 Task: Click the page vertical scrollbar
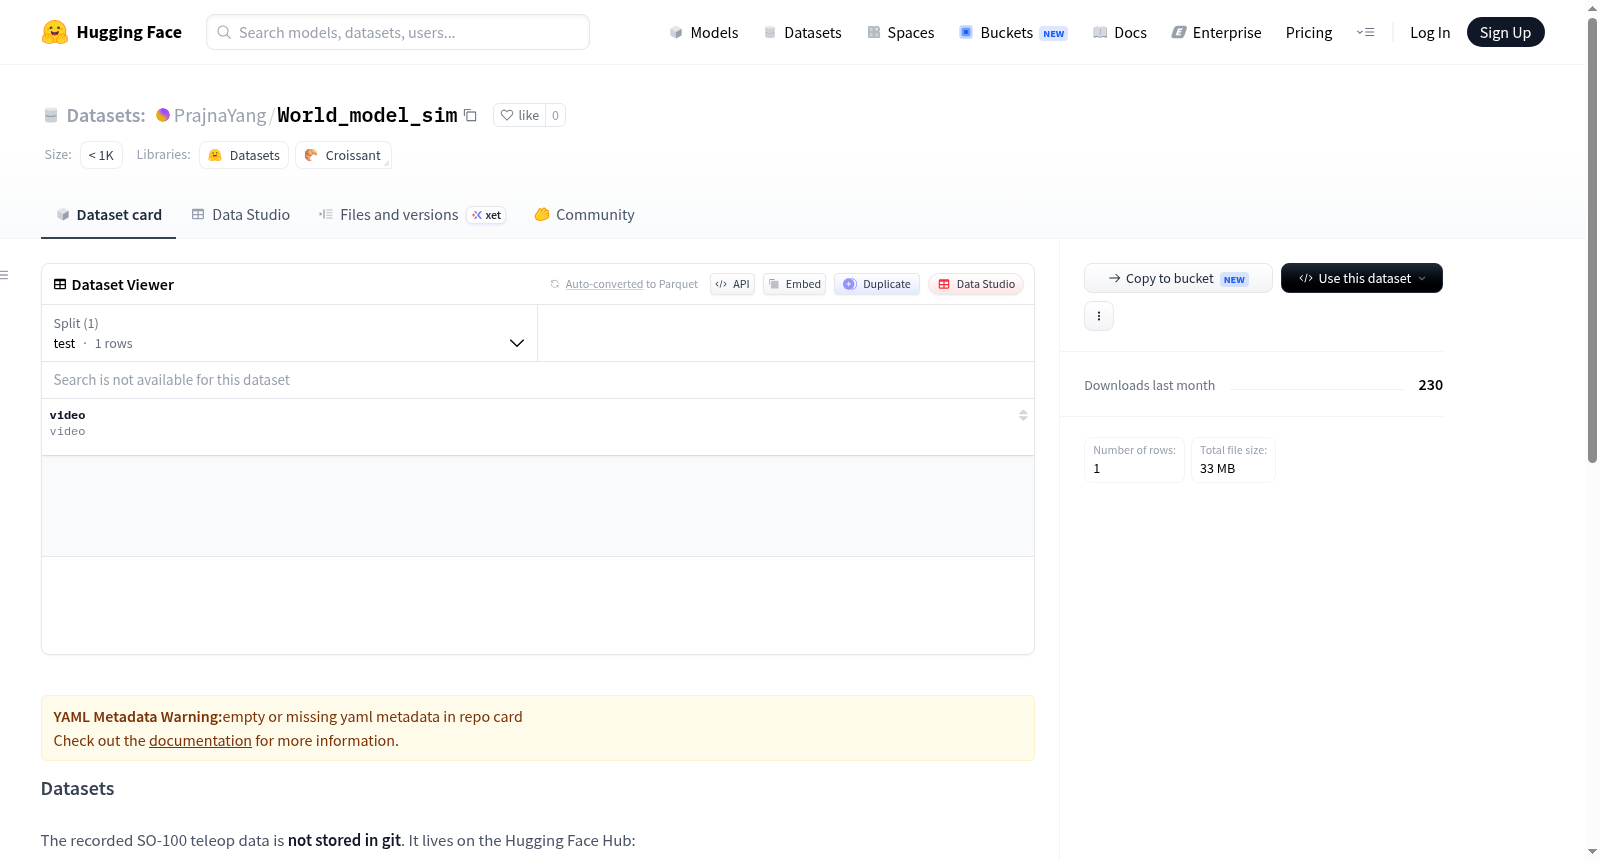(x=1592, y=240)
